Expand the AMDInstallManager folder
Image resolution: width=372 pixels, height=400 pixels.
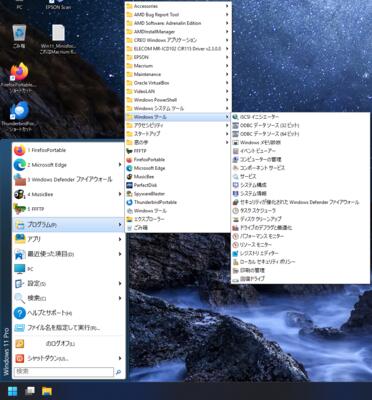(x=178, y=32)
